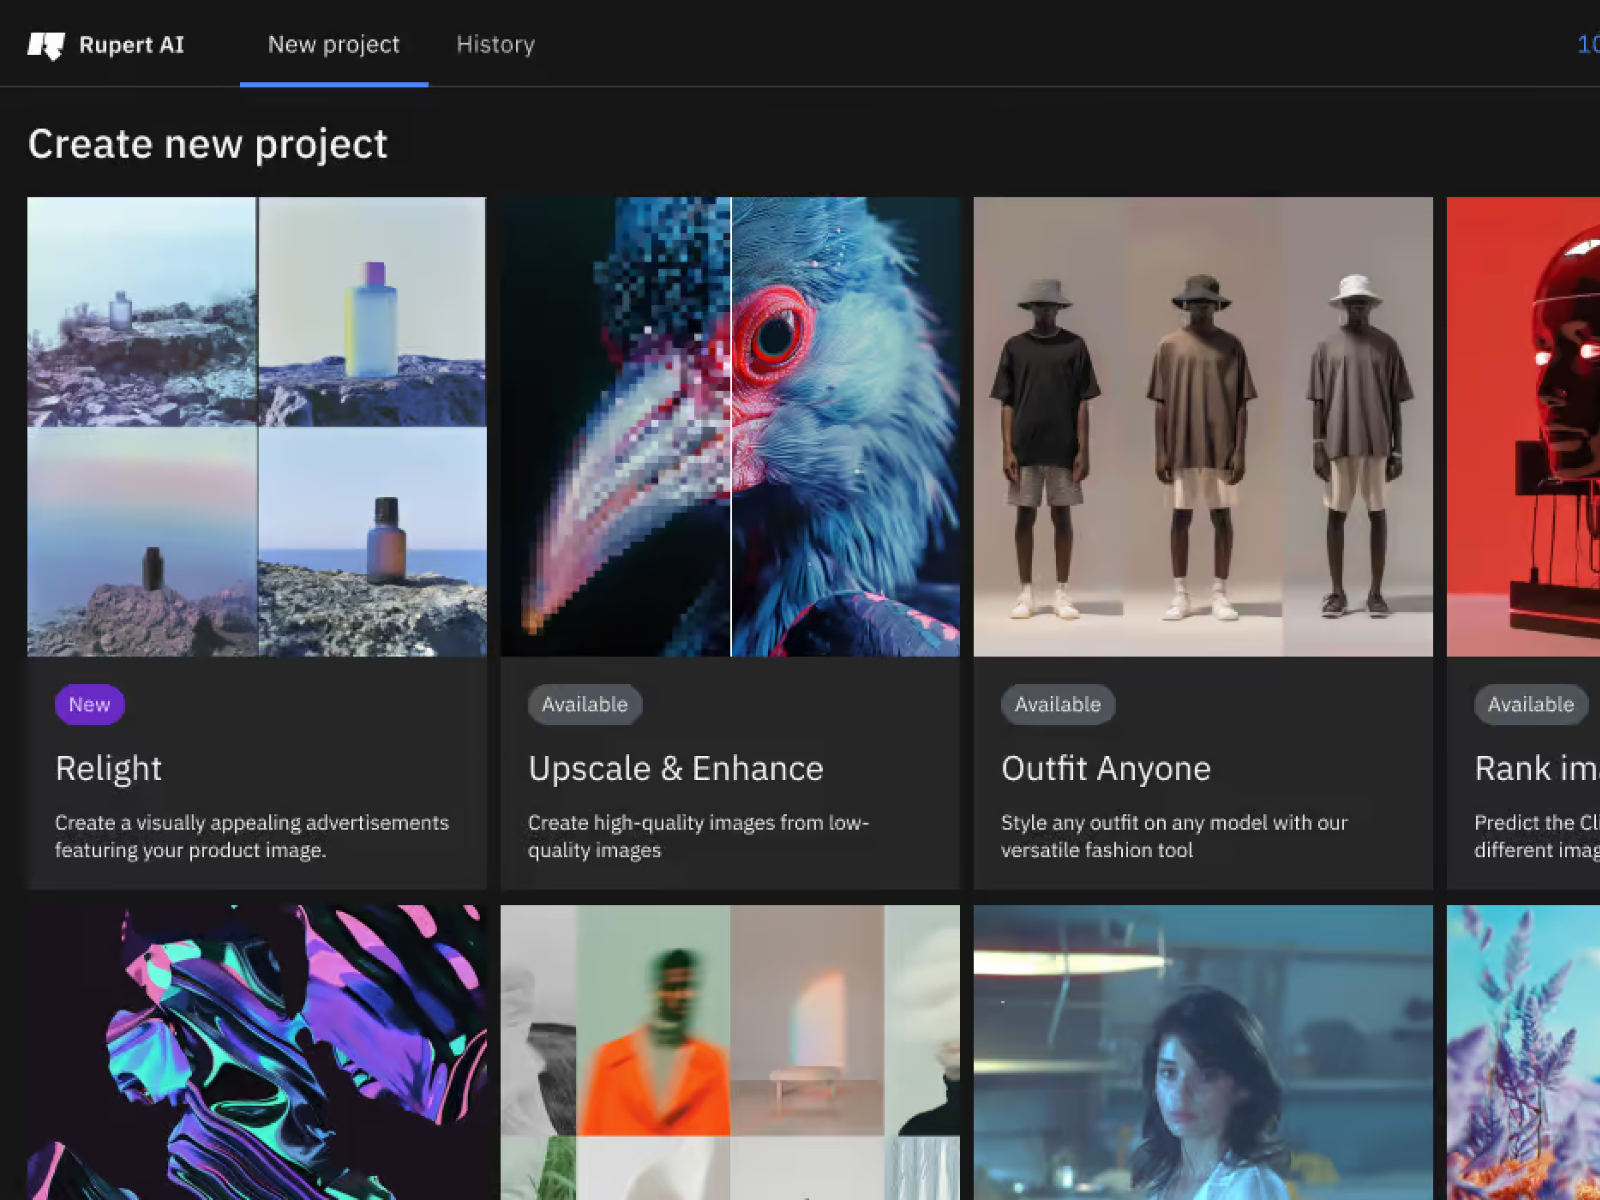Click the Create new project heading

[208, 144]
